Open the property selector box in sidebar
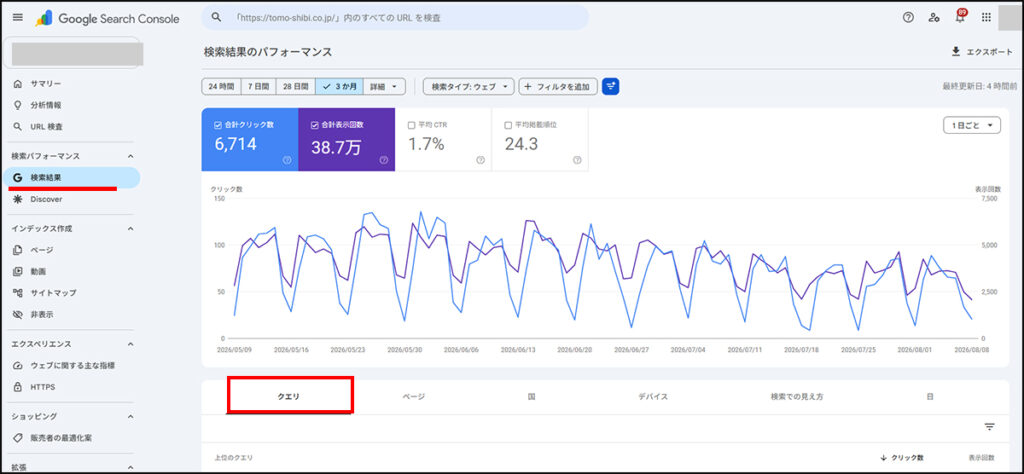This screenshot has height=474, width=1024. pos(73,52)
